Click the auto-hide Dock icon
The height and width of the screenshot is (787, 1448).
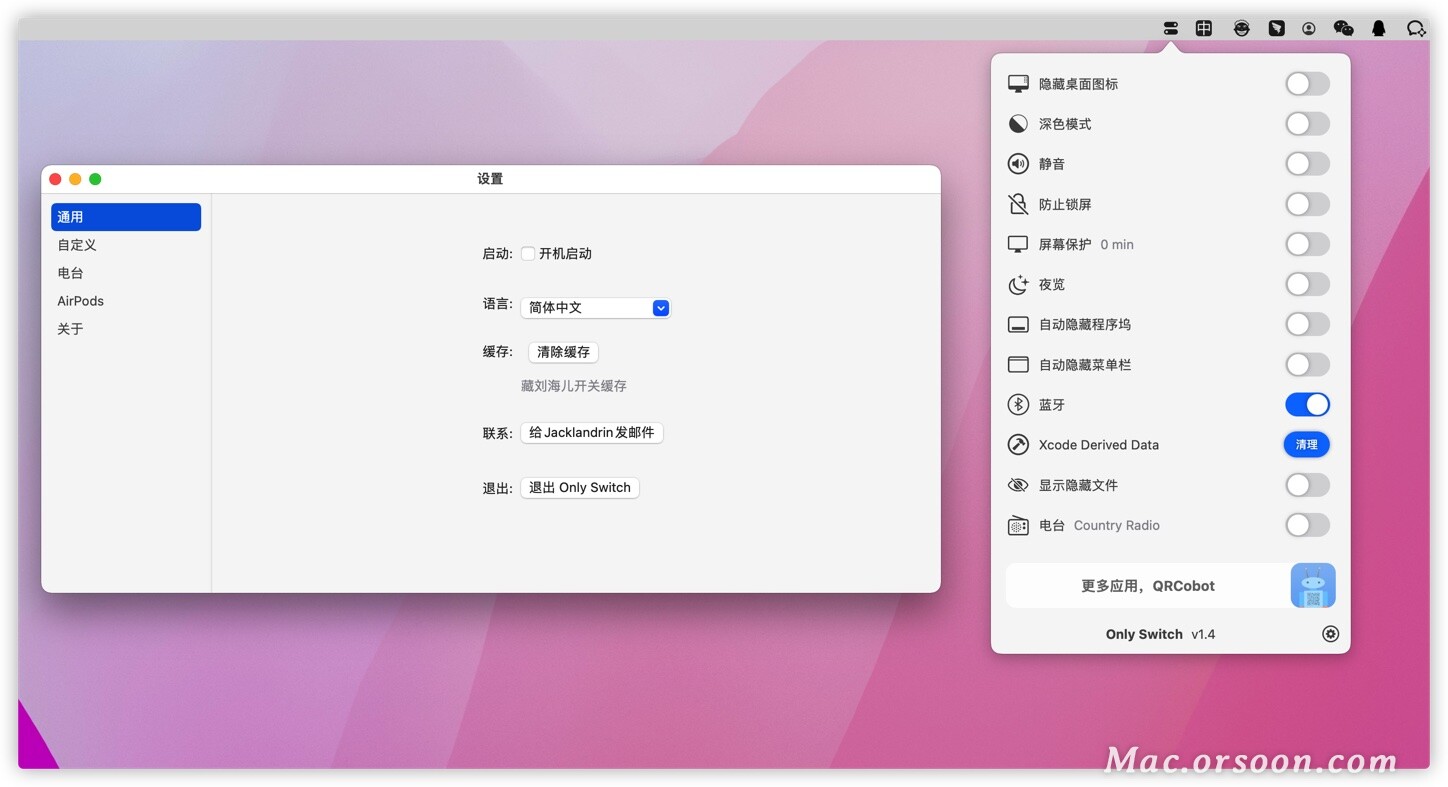(1018, 325)
